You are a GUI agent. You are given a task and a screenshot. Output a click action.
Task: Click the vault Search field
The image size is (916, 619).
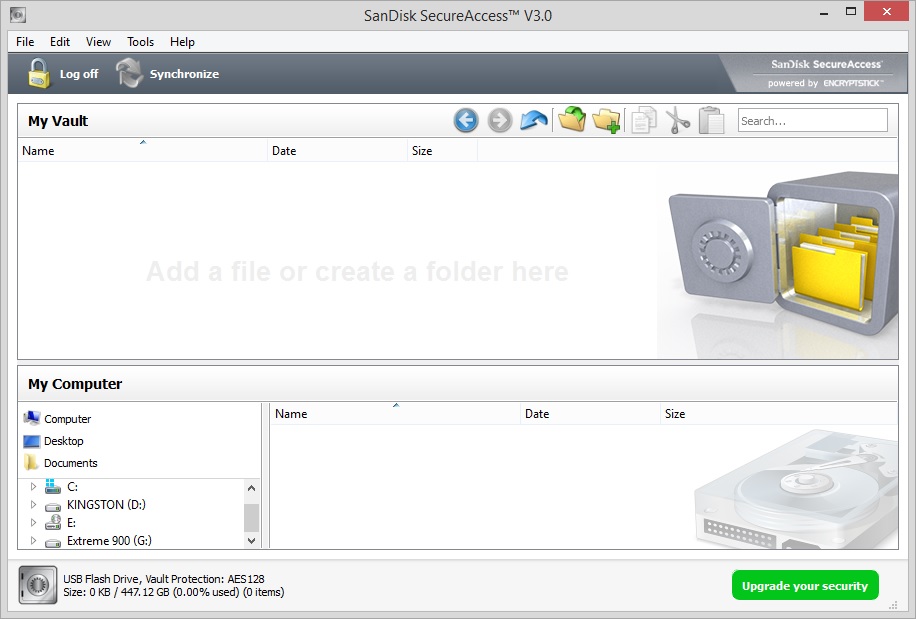coord(813,120)
